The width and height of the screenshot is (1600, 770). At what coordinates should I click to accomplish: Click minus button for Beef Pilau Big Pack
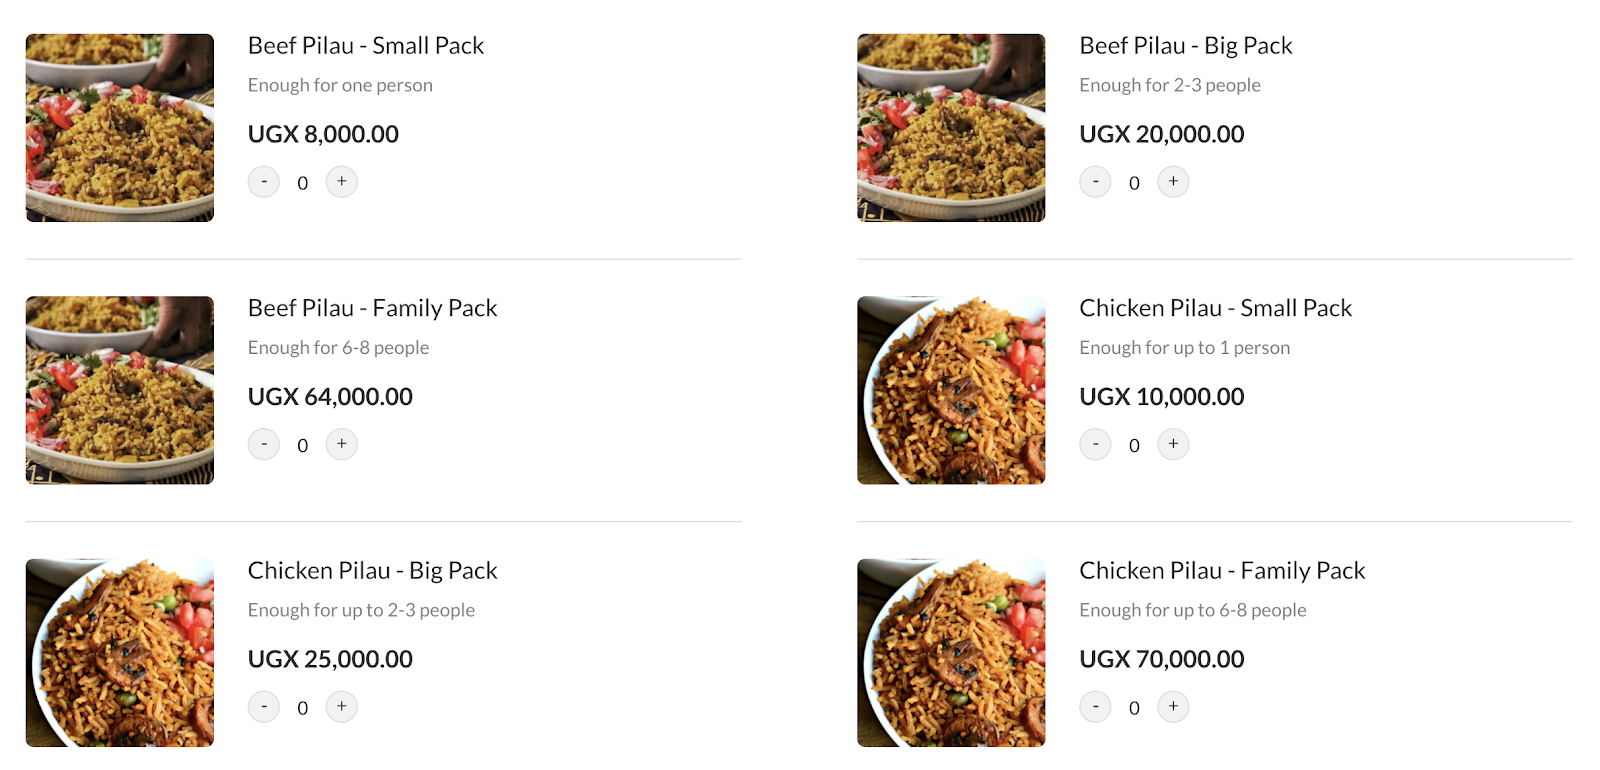click(x=1095, y=182)
